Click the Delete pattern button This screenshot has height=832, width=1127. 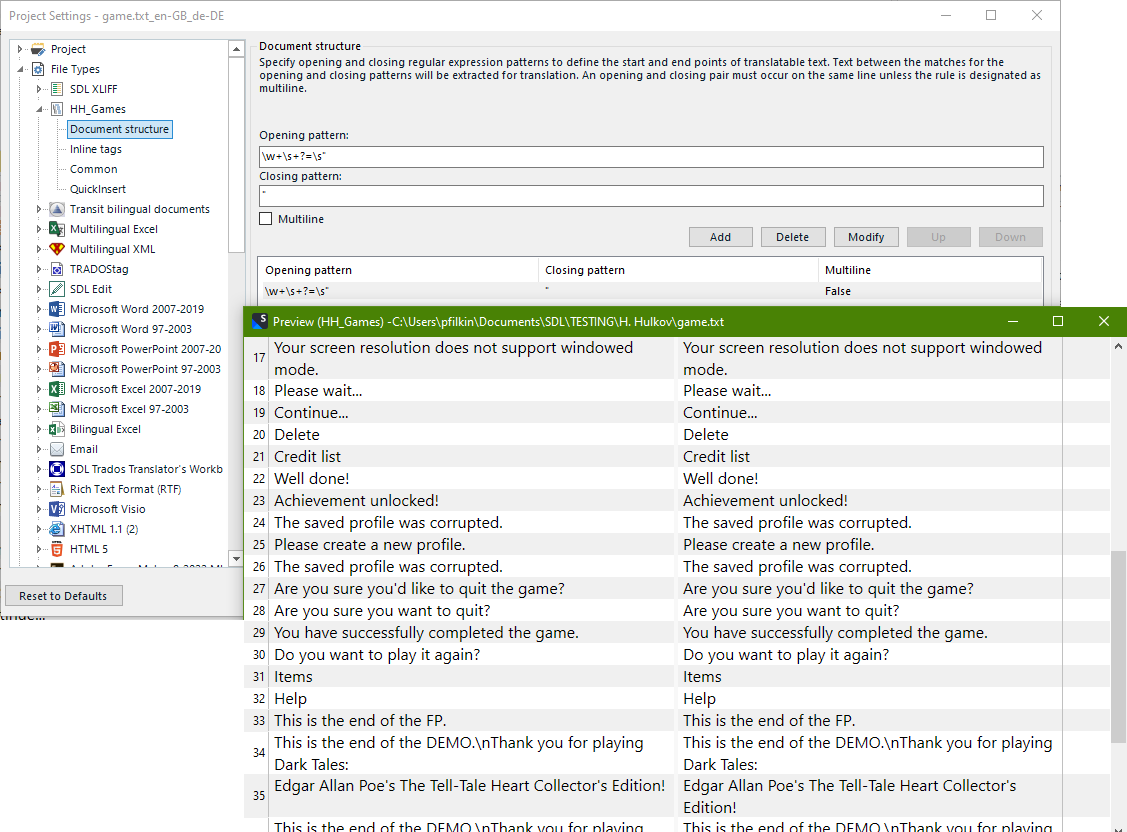click(792, 237)
